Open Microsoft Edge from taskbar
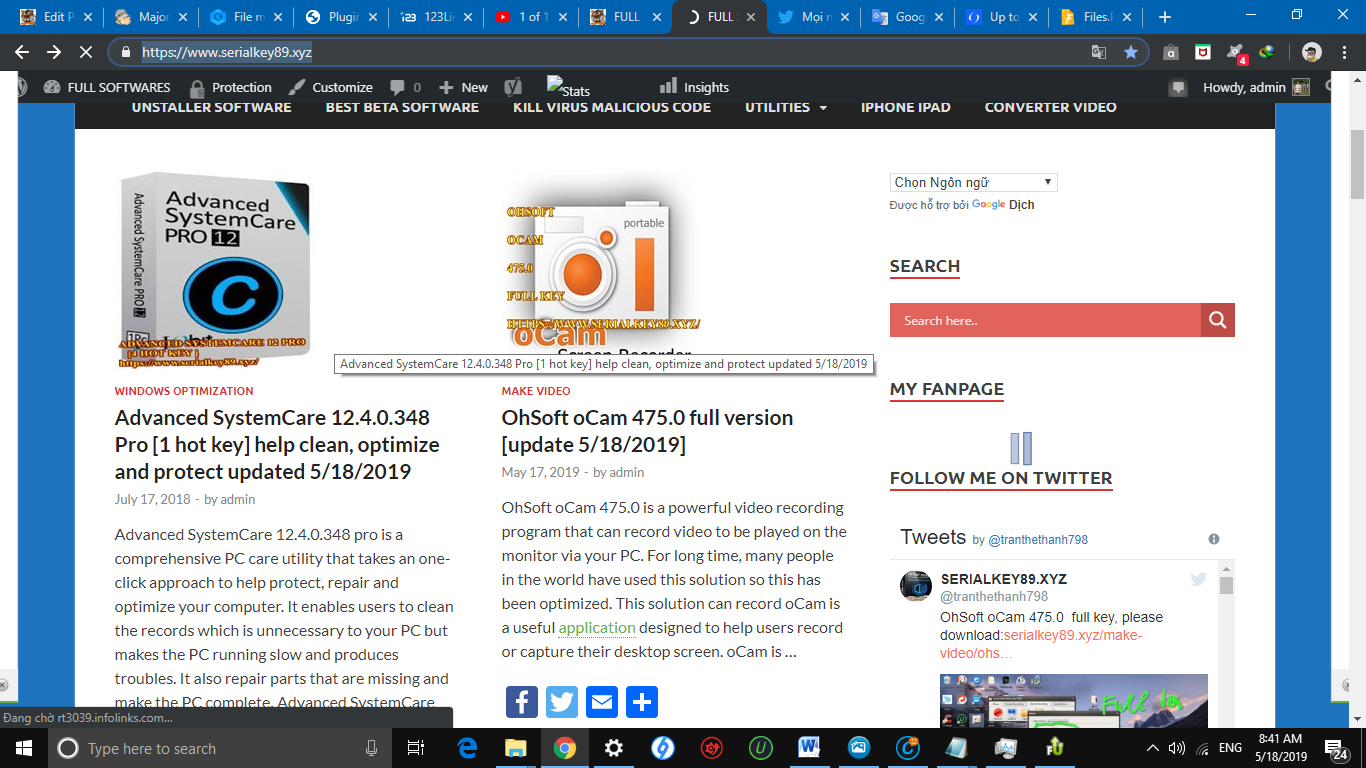The image size is (1366, 768). (x=467, y=748)
